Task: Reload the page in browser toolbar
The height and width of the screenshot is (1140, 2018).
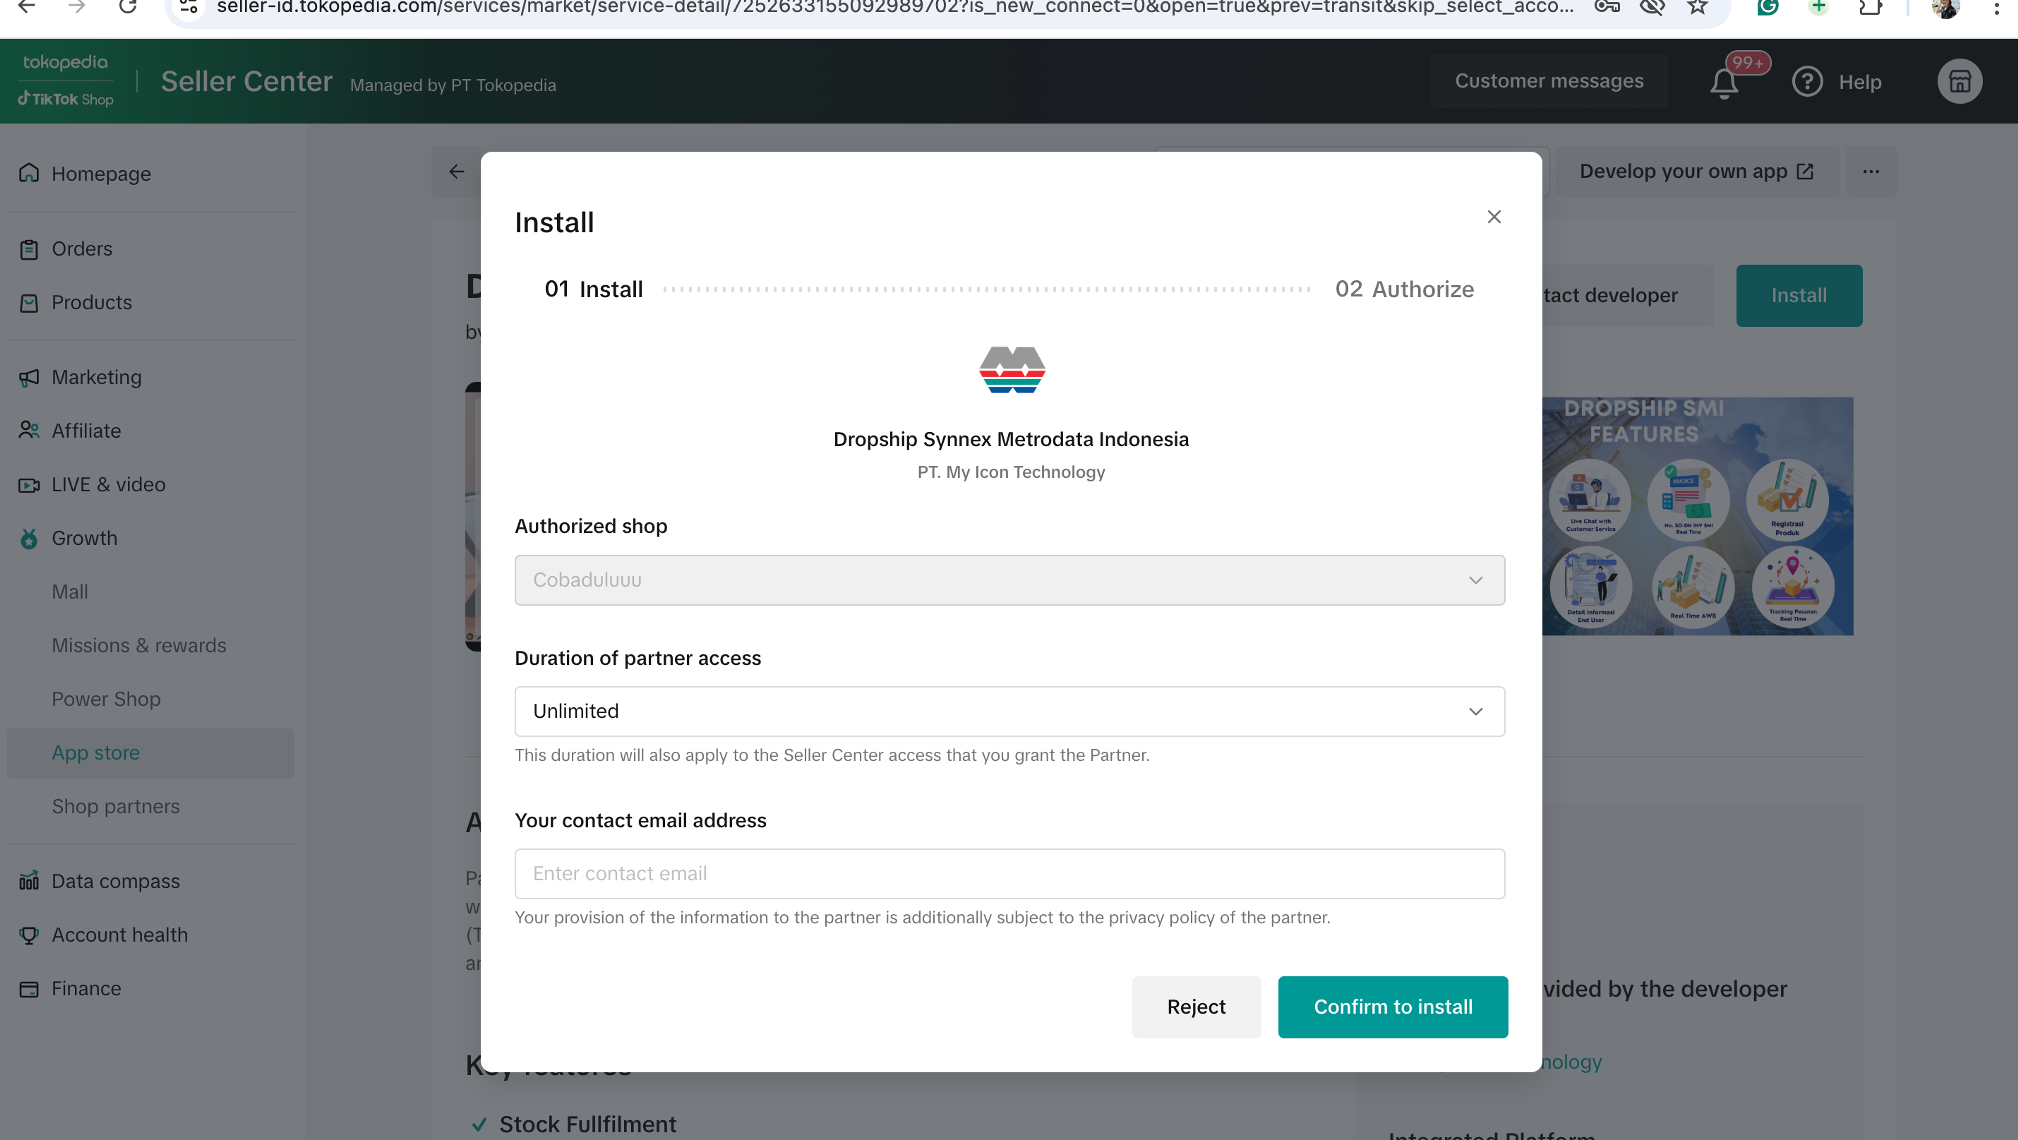Action: pyautogui.click(x=128, y=8)
